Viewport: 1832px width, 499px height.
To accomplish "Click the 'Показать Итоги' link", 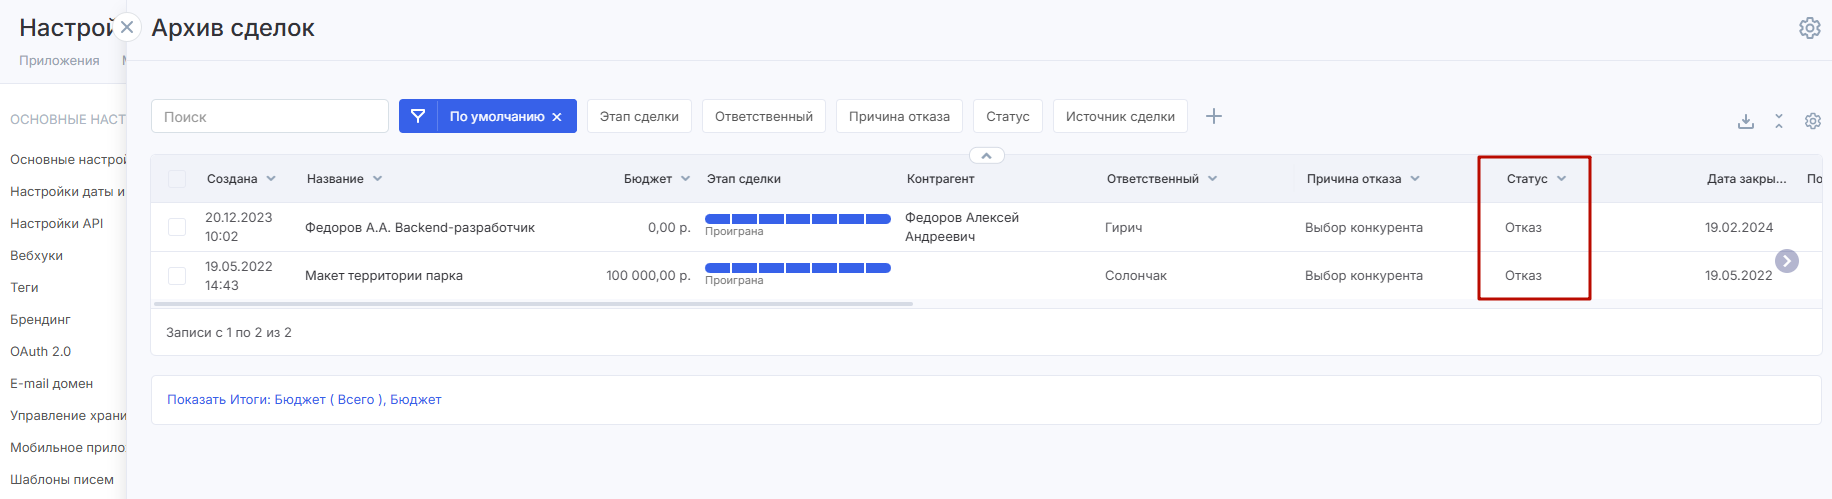I will coord(304,400).
